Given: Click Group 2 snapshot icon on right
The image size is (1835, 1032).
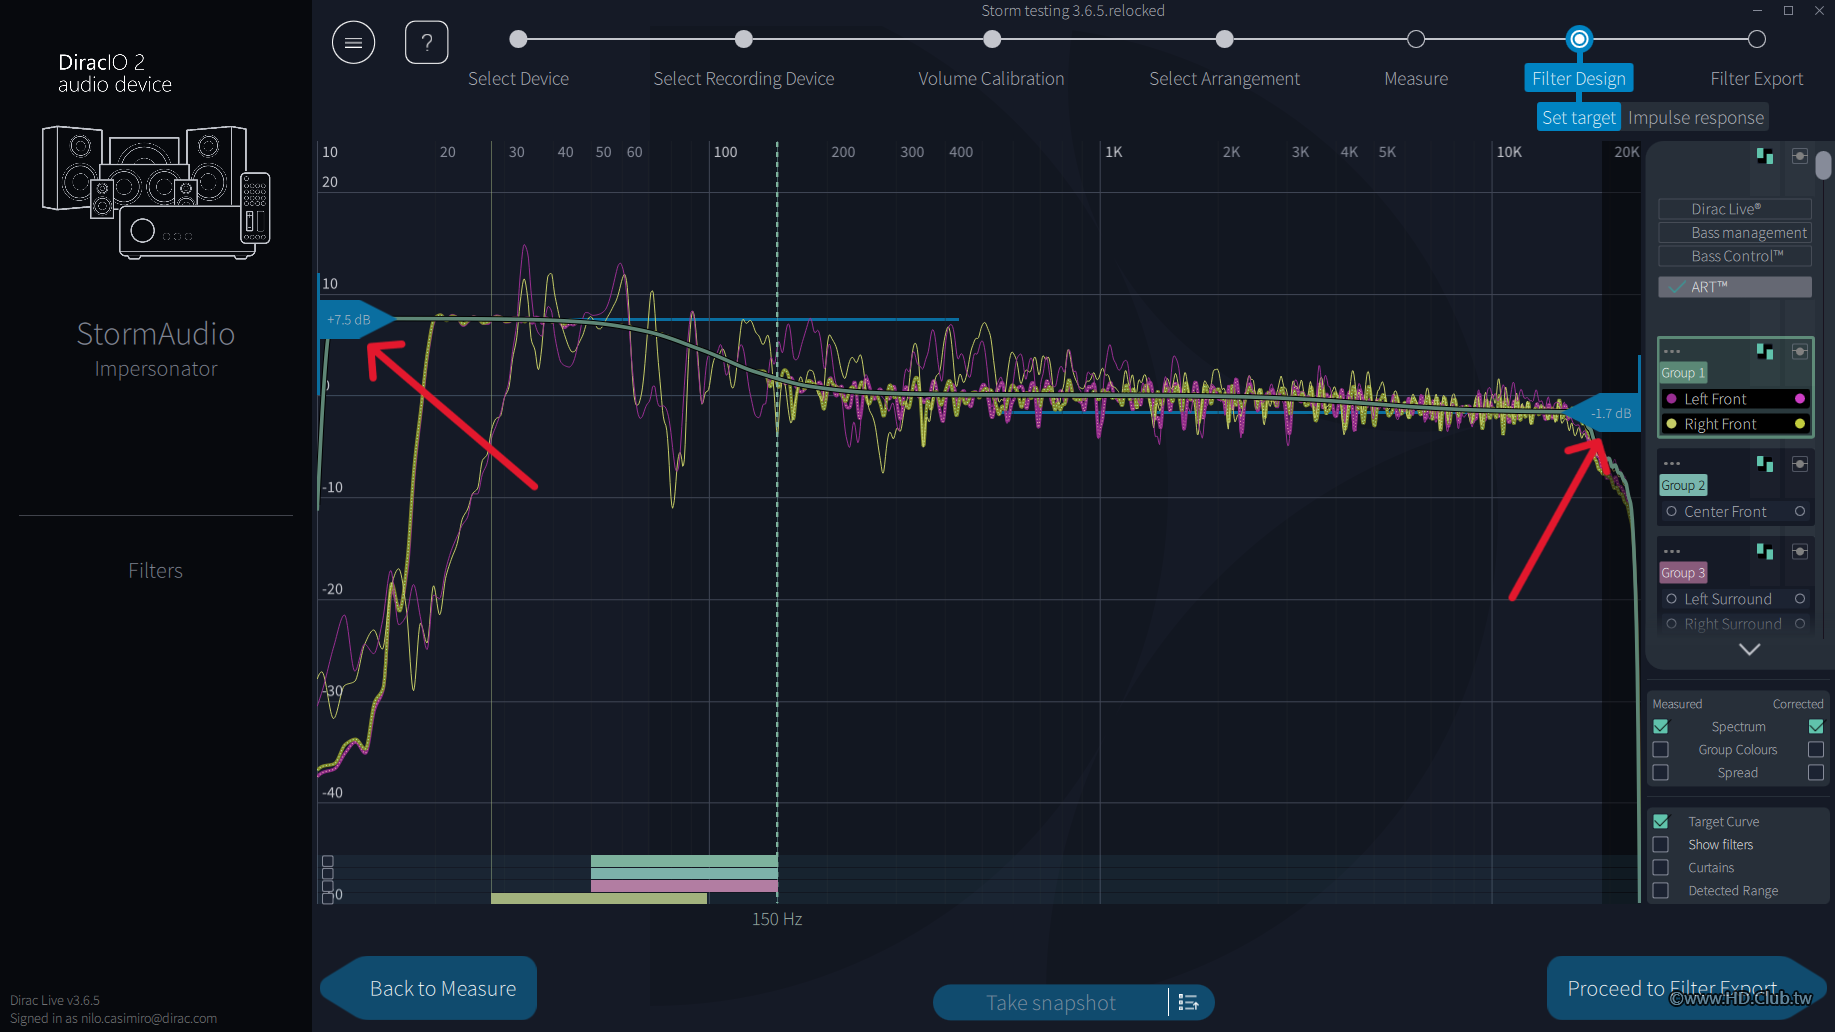Looking at the screenshot, I should click(1799, 464).
